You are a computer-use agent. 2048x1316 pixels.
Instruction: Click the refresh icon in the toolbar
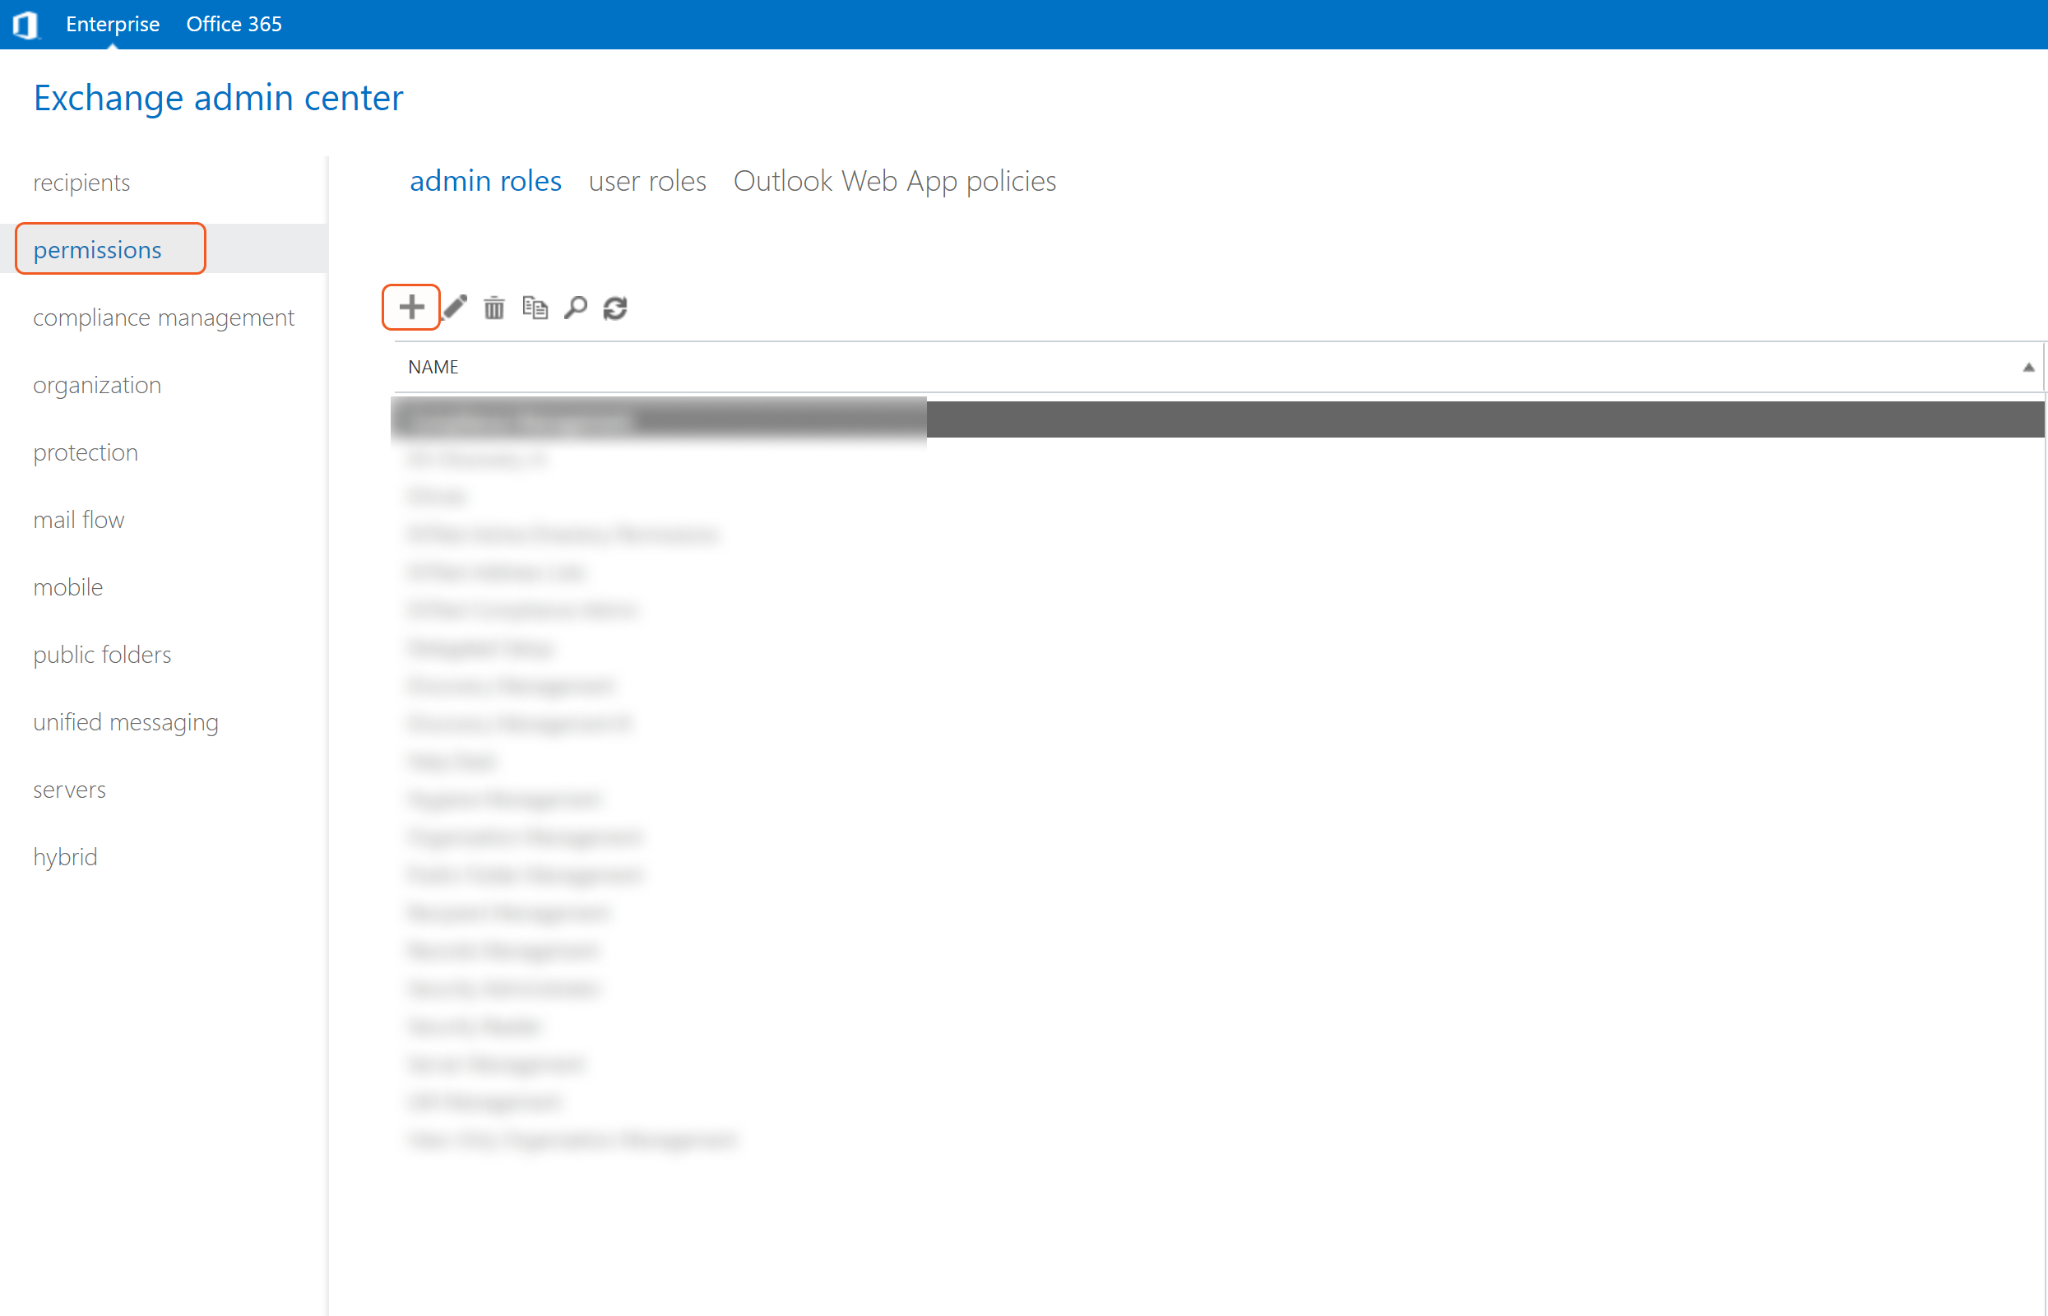[x=615, y=308]
